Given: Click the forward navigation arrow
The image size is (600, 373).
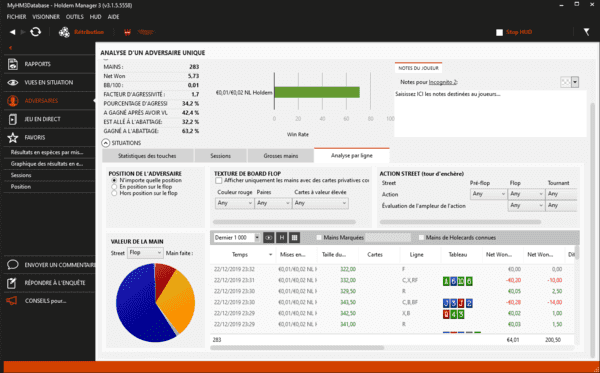Looking at the screenshot, I should tap(23, 32).
